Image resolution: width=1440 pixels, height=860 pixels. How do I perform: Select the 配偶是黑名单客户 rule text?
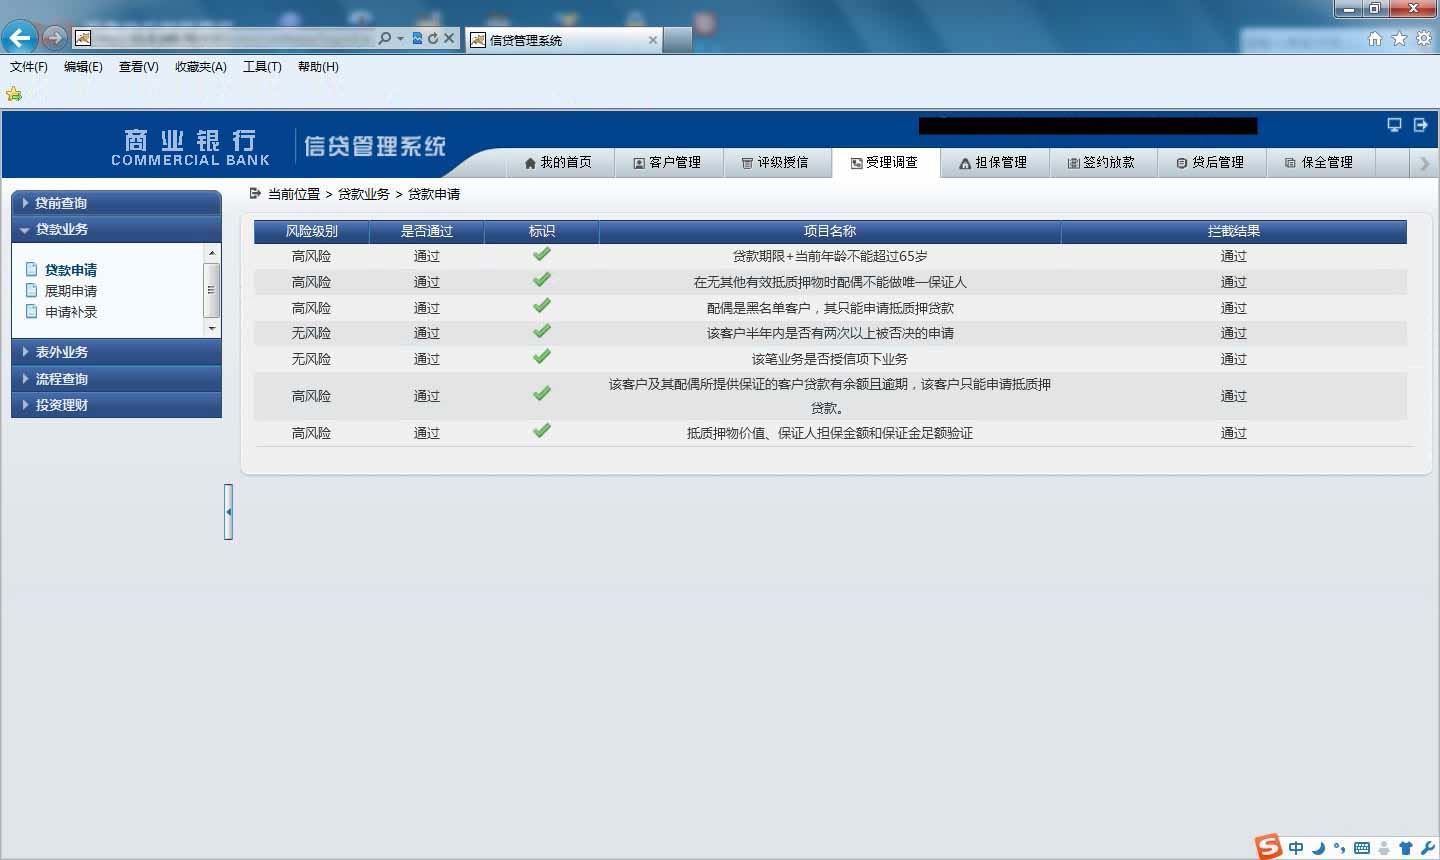tap(830, 308)
